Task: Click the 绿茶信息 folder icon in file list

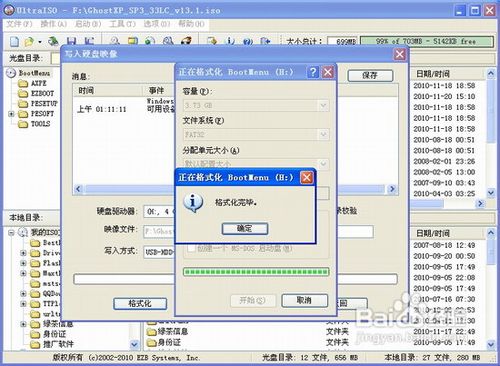Action: tap(152, 332)
